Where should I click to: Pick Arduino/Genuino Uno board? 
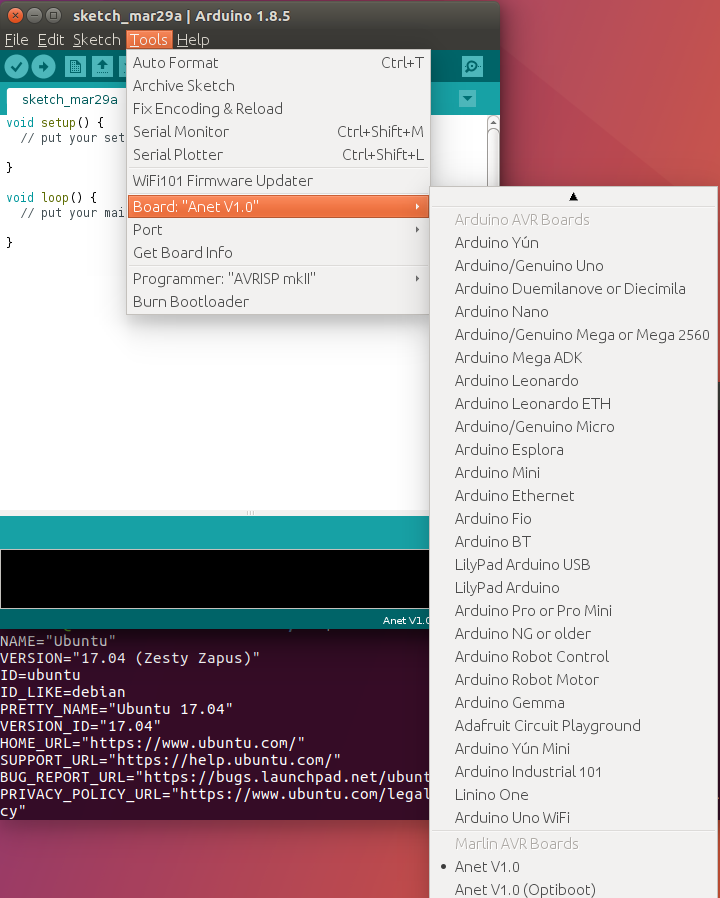click(574, 265)
